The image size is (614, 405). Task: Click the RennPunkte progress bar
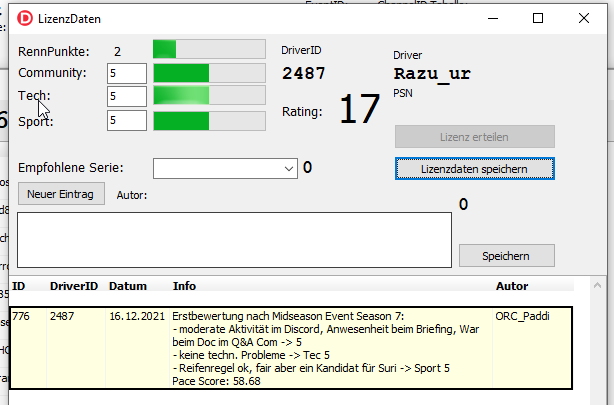tap(208, 50)
